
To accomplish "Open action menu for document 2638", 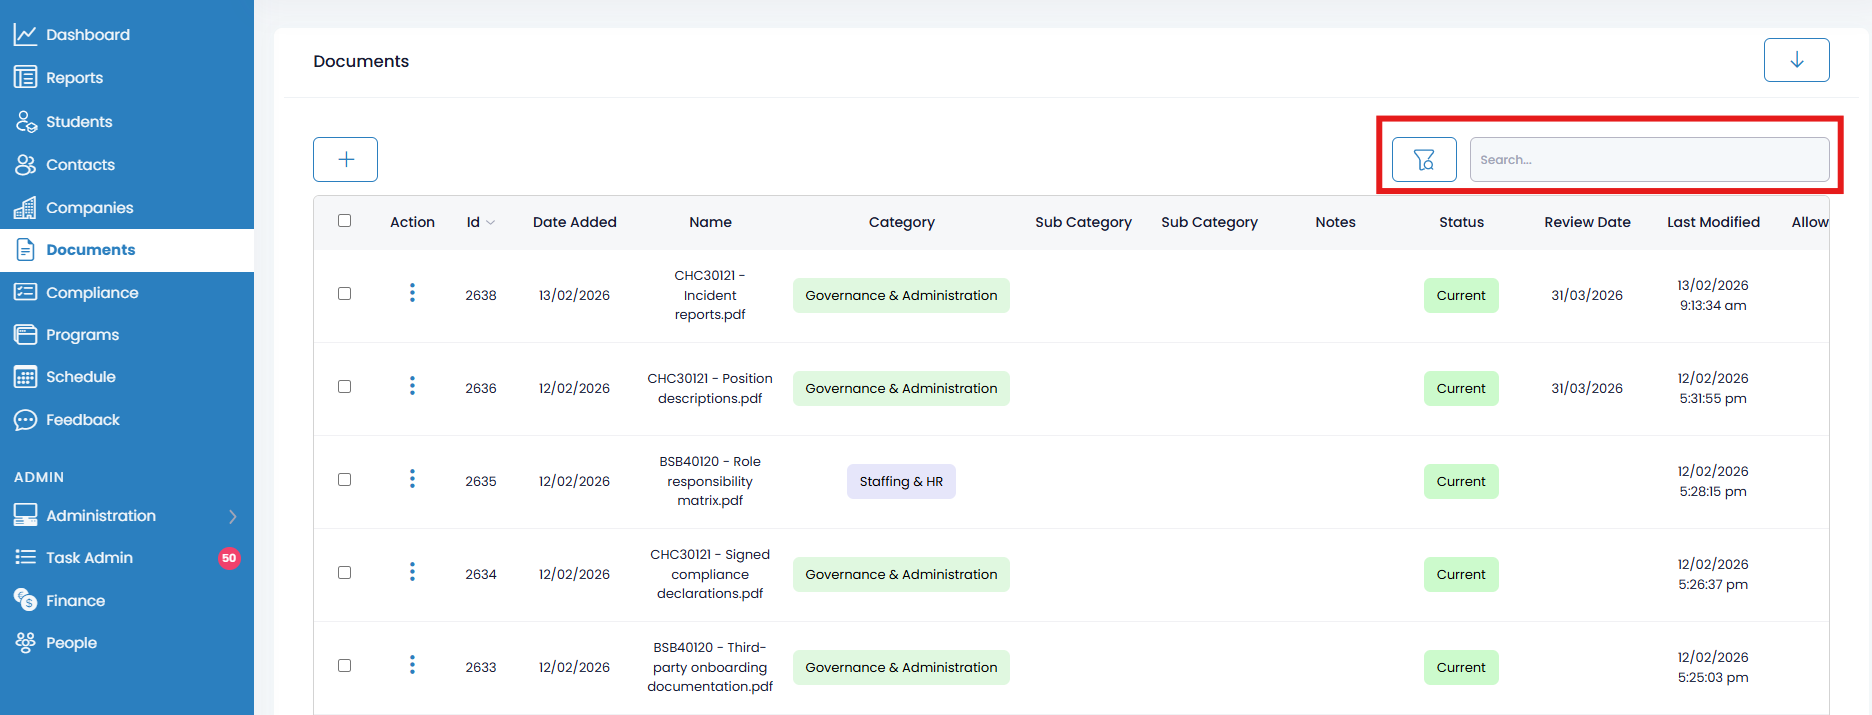I will coord(412,293).
